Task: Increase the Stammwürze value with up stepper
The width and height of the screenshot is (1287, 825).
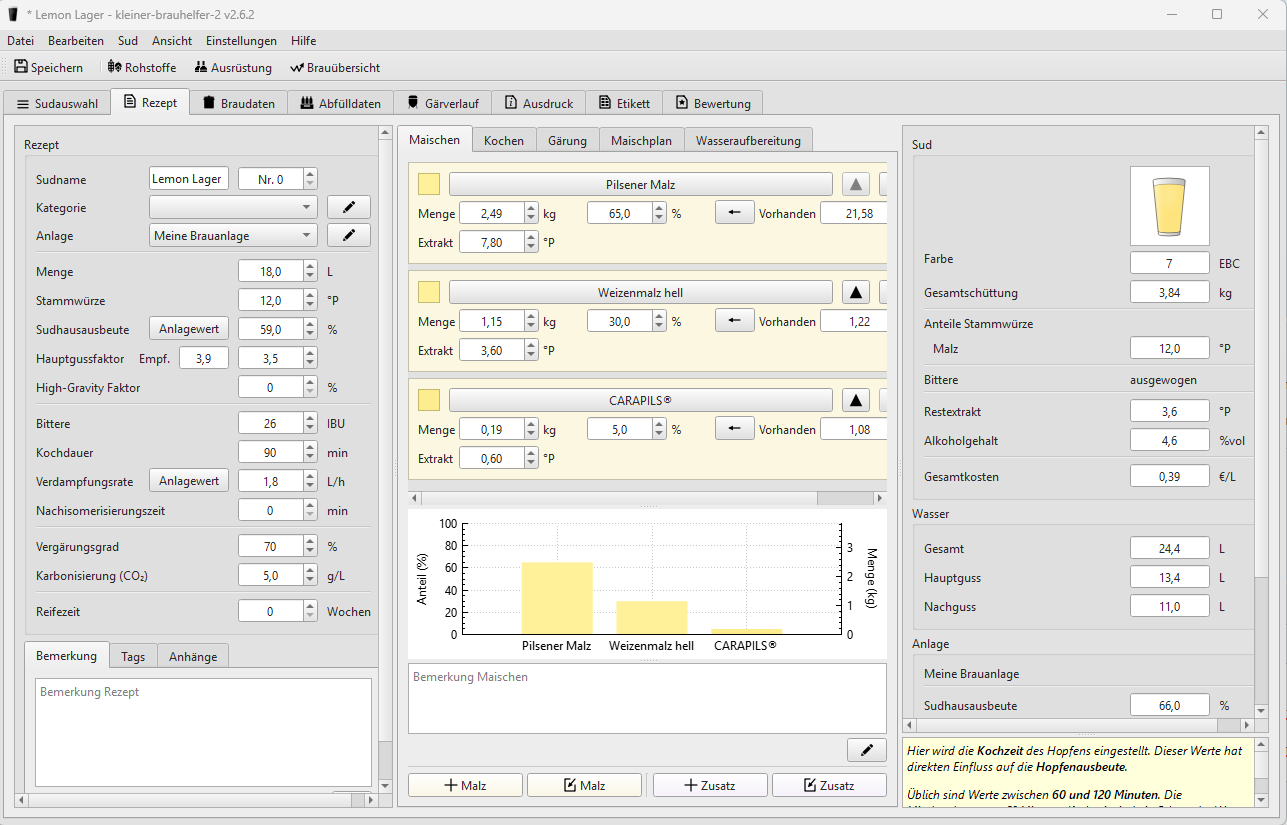Action: 310,295
